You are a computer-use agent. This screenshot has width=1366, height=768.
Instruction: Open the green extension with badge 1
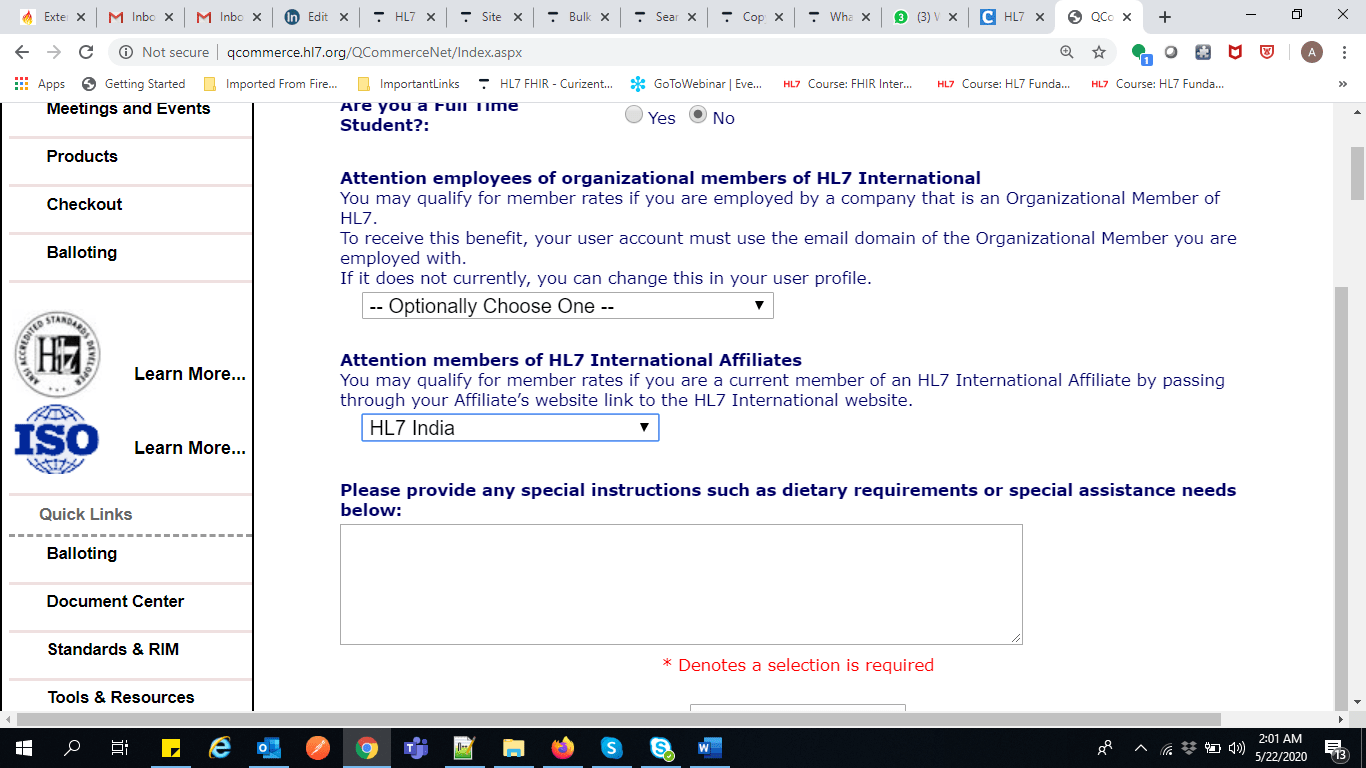click(1141, 53)
